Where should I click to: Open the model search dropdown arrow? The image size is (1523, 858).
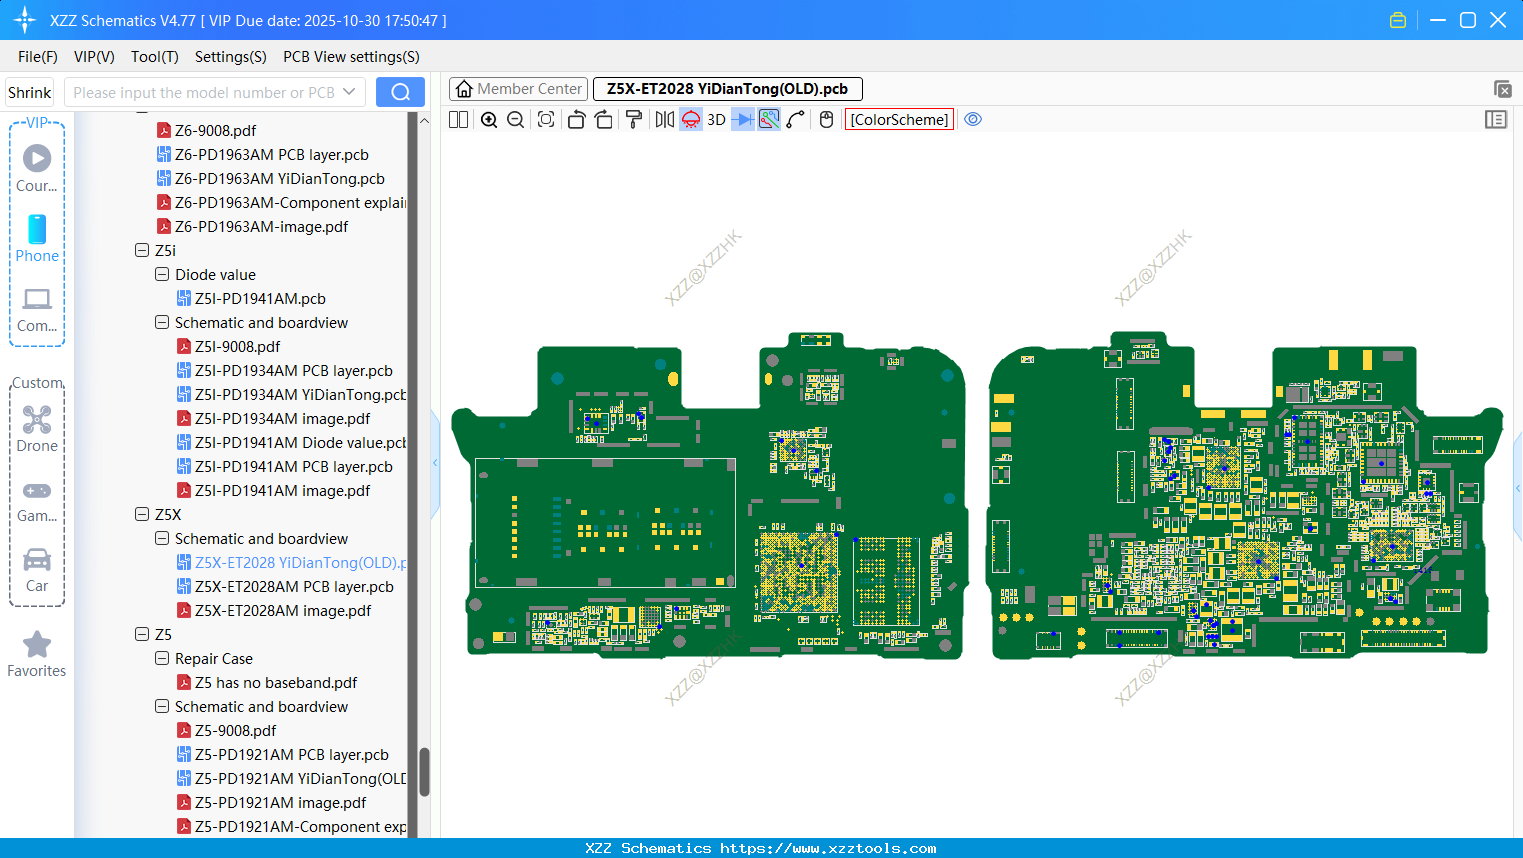coord(349,92)
